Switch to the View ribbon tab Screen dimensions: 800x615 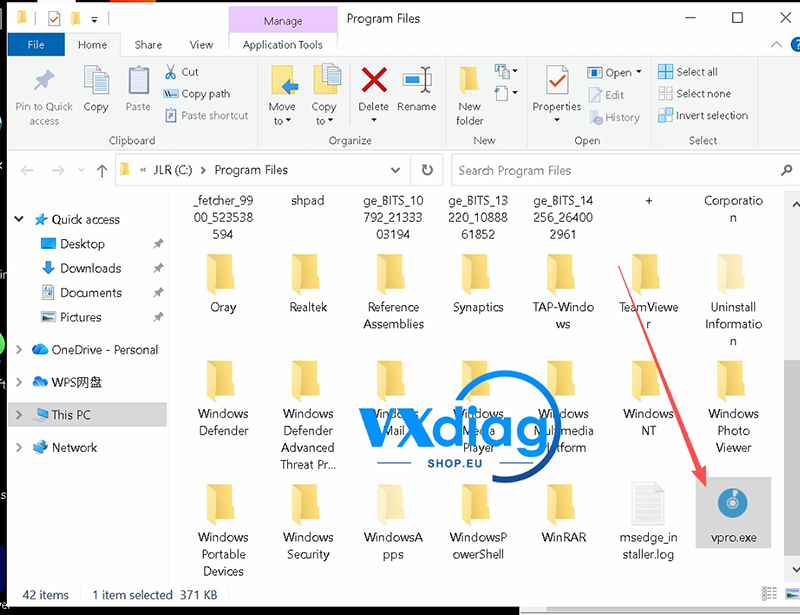202,45
